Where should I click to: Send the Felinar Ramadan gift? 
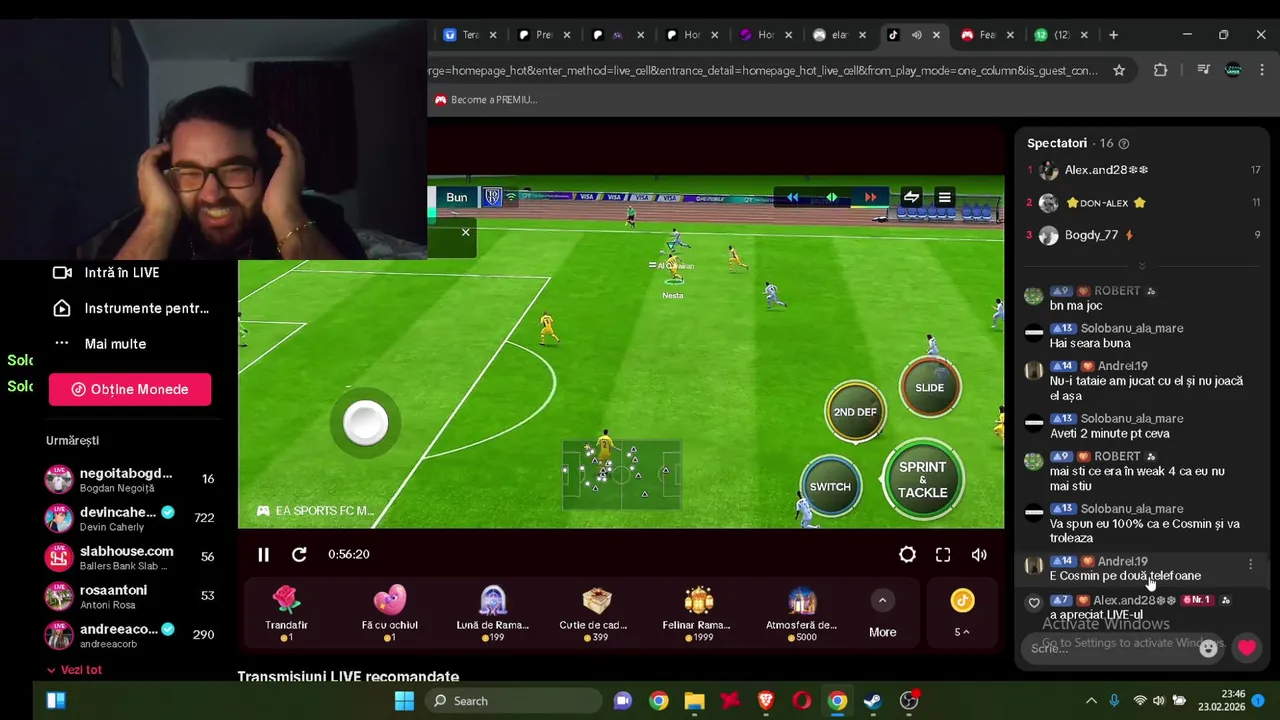(x=698, y=613)
